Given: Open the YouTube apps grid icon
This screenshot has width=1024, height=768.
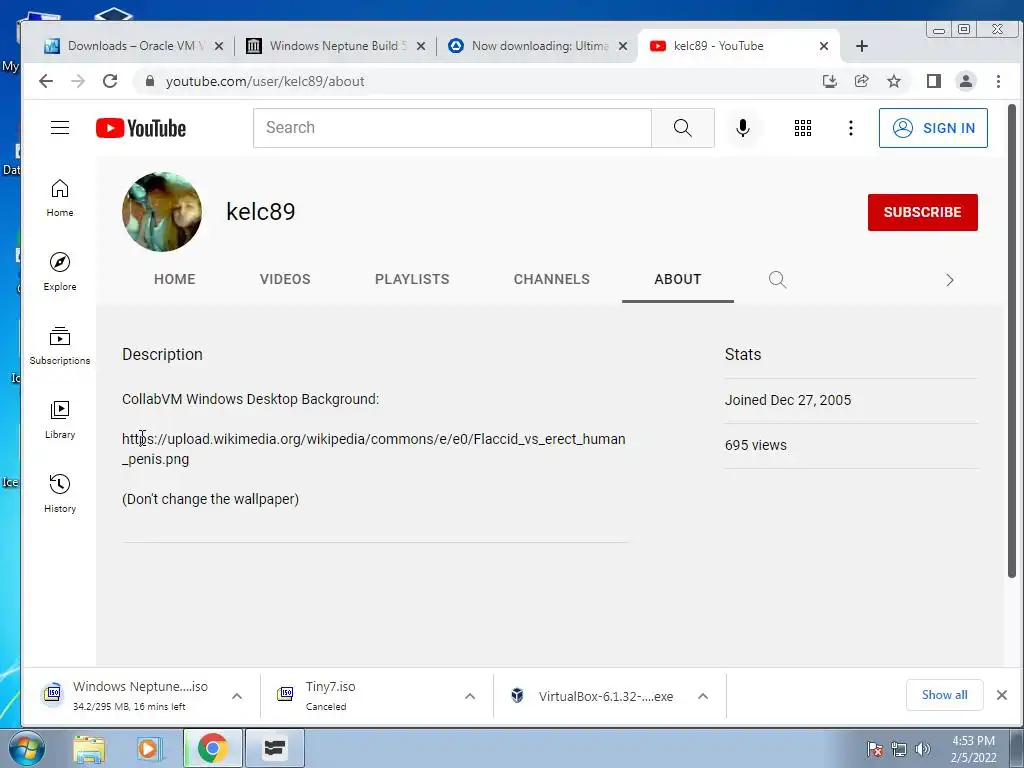Looking at the screenshot, I should [x=803, y=128].
